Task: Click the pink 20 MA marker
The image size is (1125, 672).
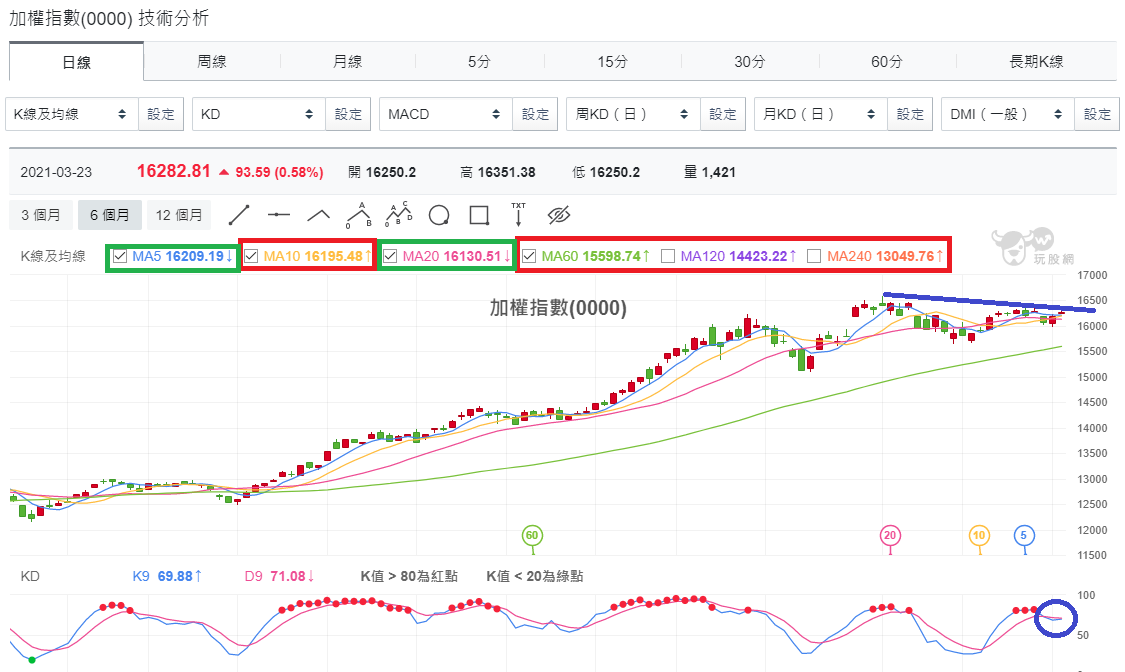Action: tap(890, 535)
